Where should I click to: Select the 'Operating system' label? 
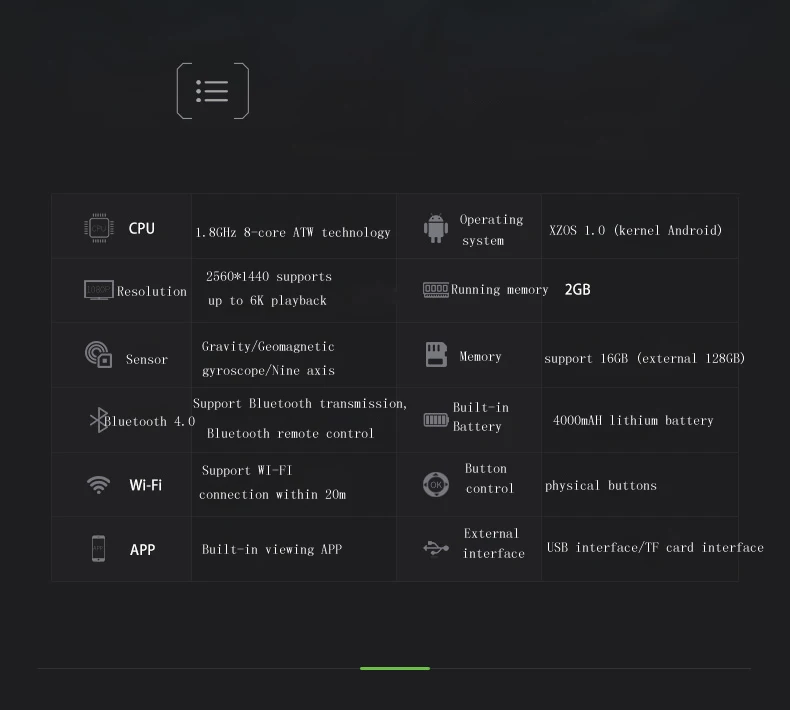click(x=491, y=230)
